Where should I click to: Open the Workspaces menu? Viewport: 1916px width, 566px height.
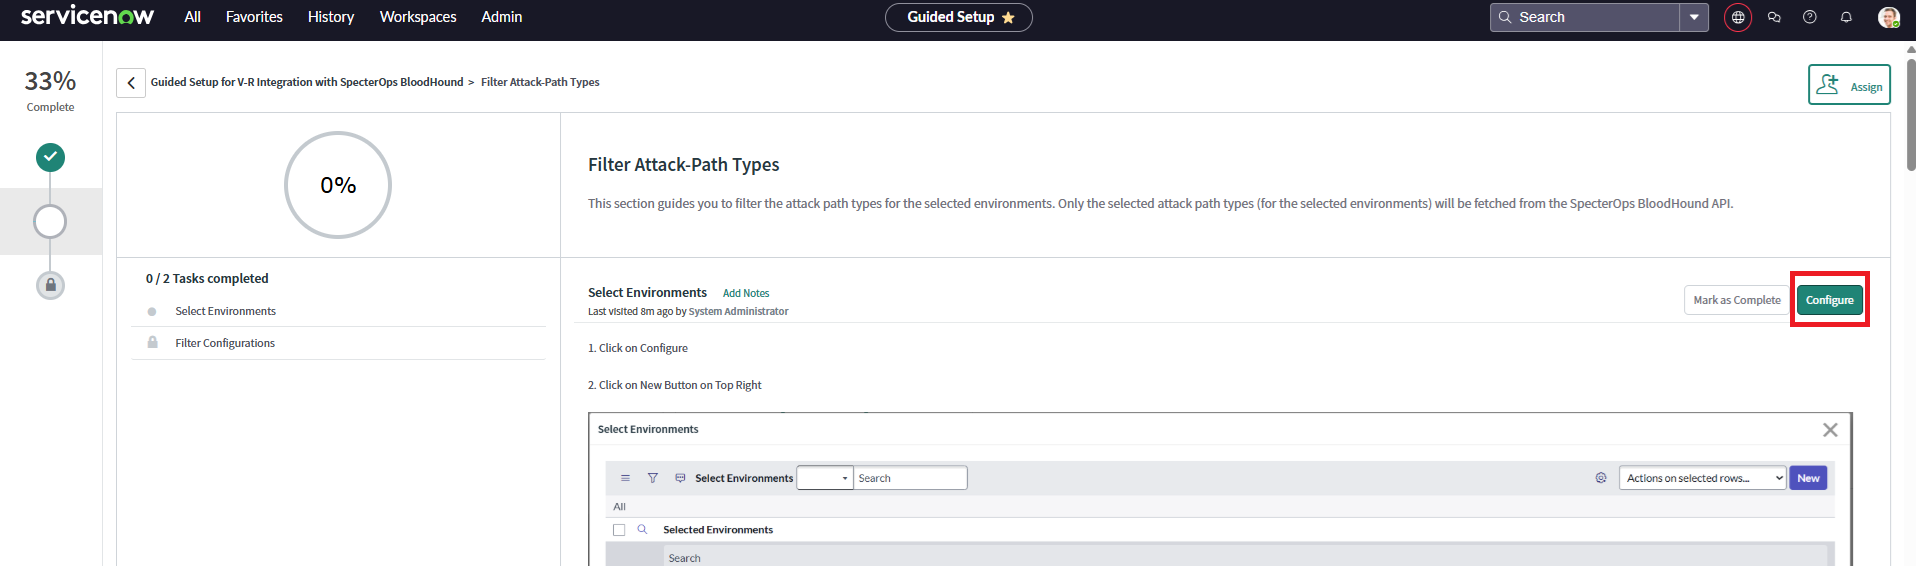tap(418, 17)
